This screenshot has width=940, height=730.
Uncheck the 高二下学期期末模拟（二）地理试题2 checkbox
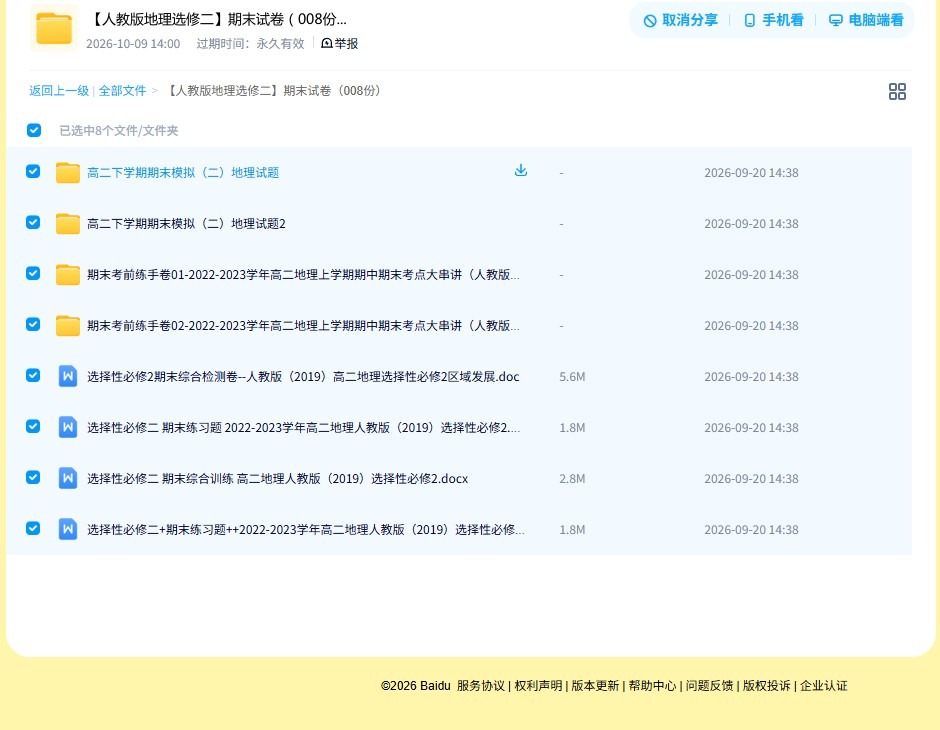click(x=33, y=222)
